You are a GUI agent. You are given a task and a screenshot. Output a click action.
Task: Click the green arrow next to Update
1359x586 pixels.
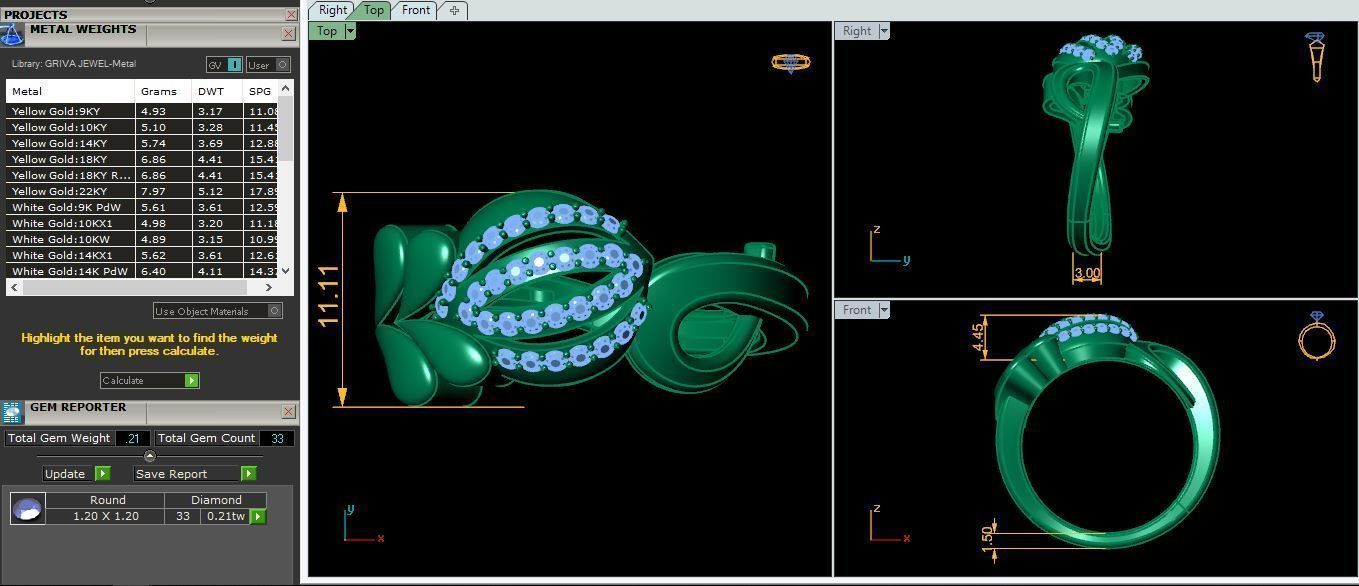click(102, 473)
